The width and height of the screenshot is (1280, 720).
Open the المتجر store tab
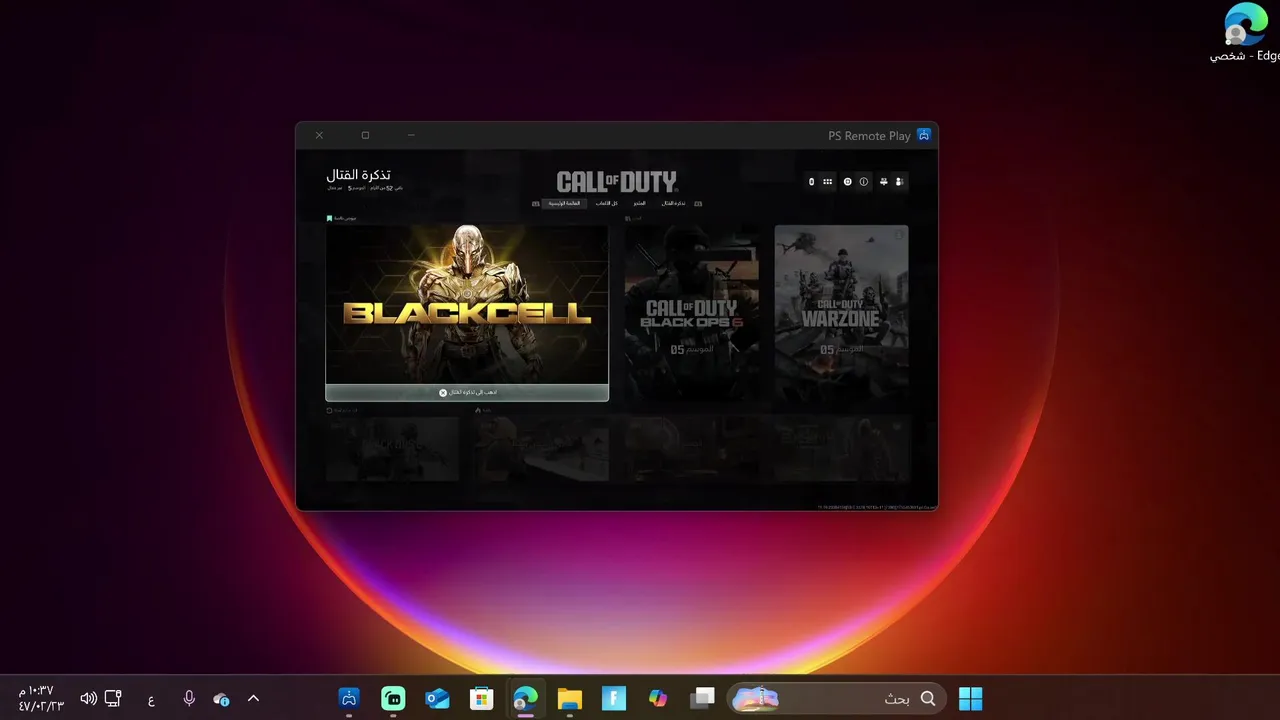pyautogui.click(x=639, y=203)
